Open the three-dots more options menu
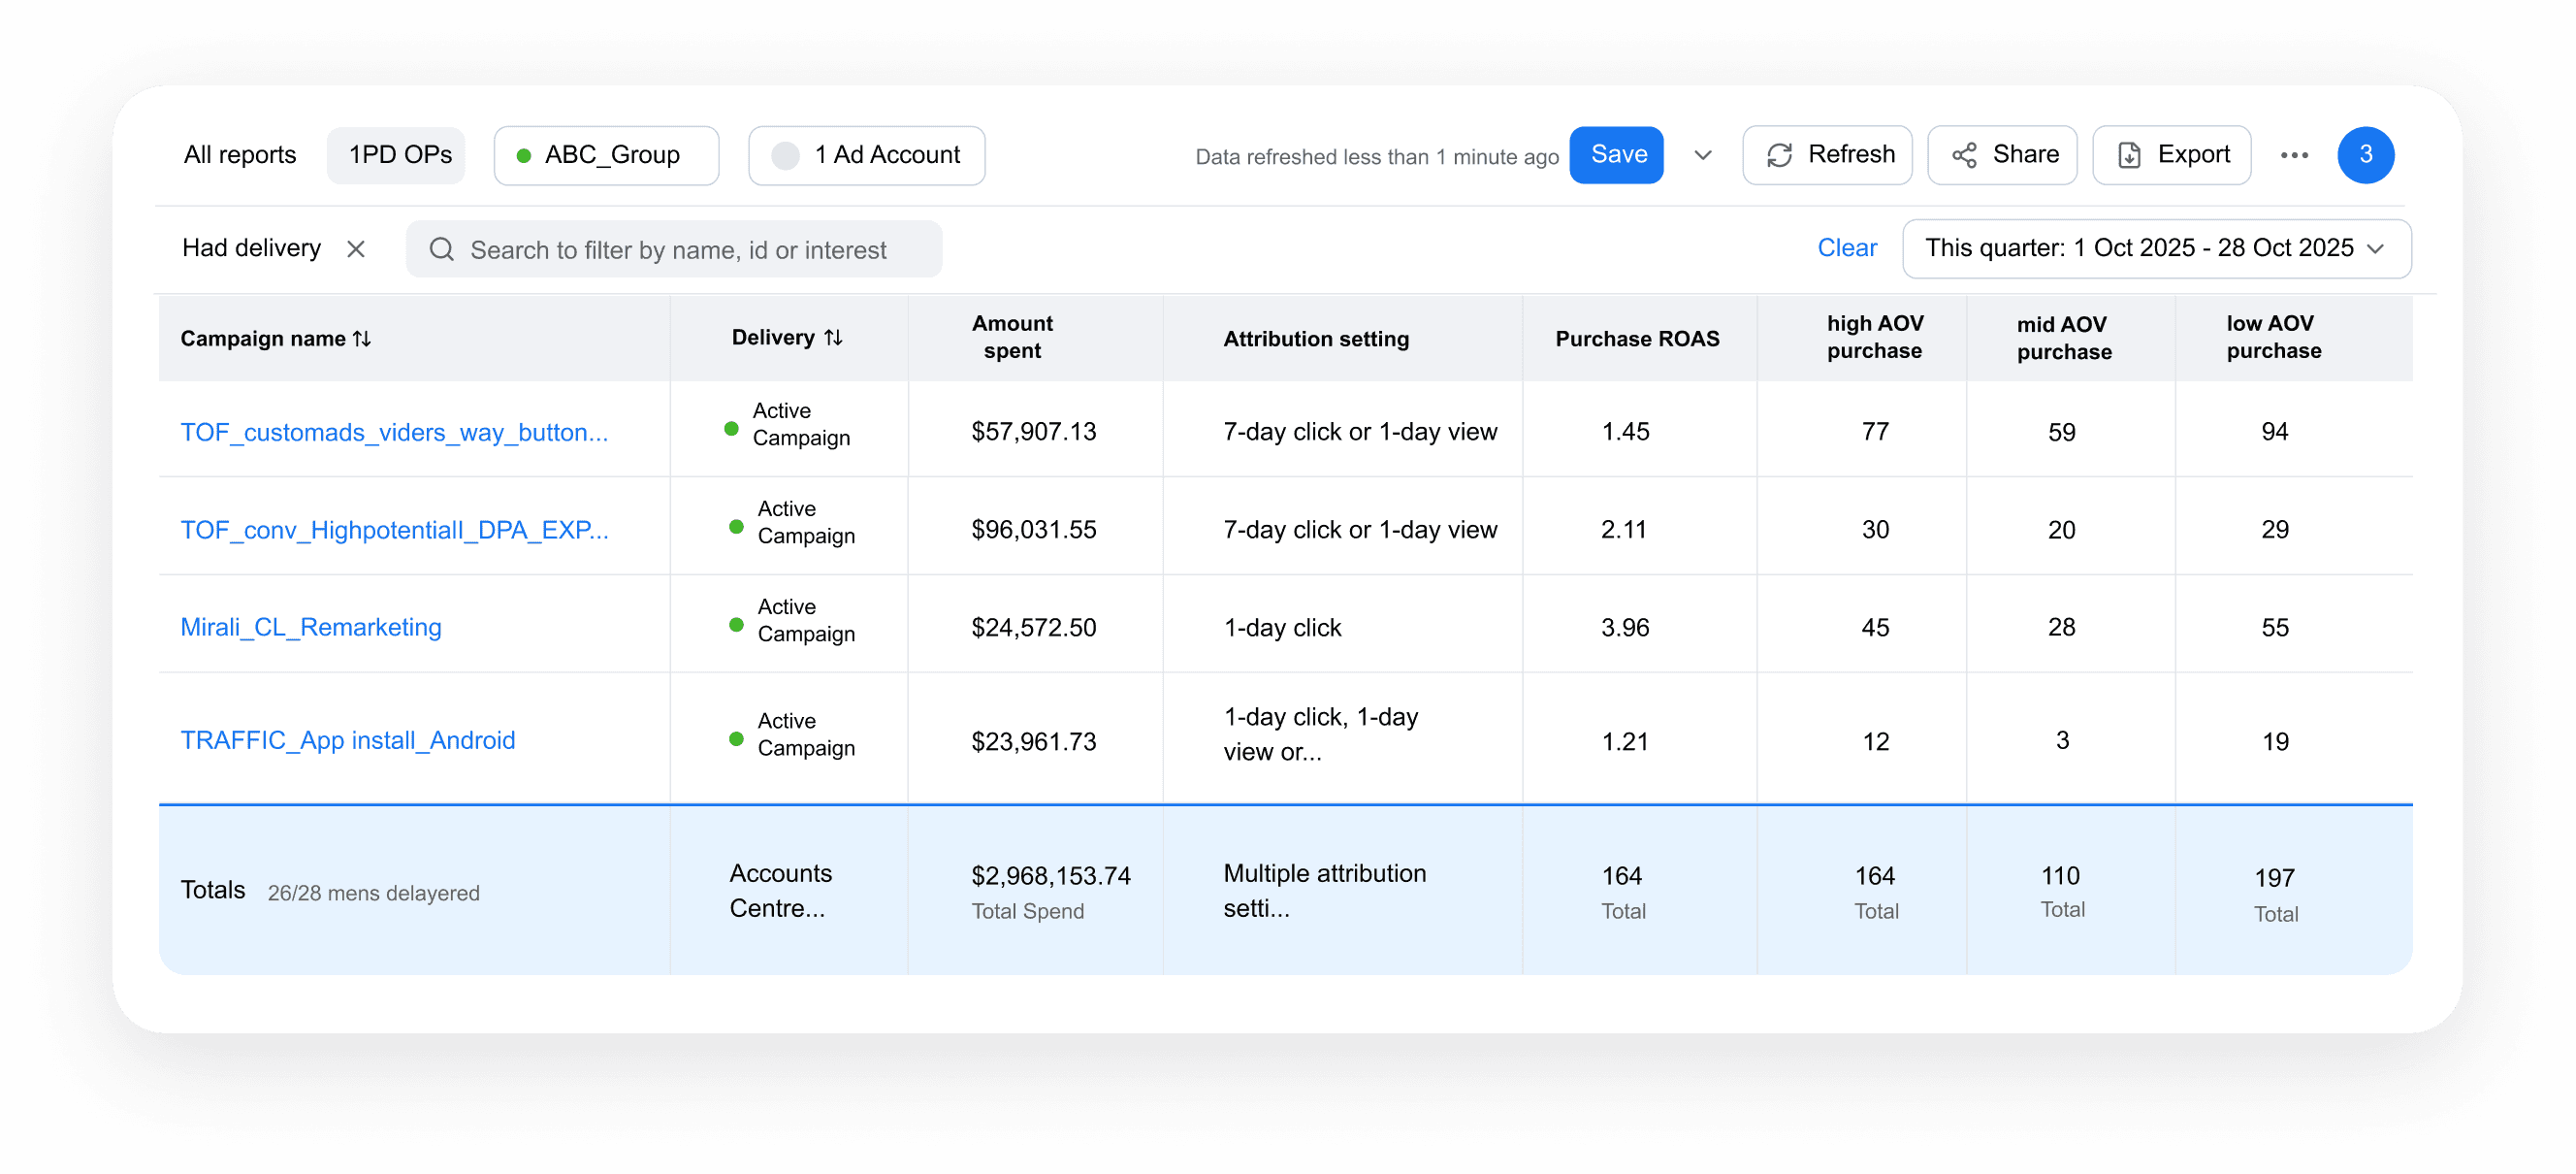This screenshot has height=1174, width=2576. (x=2294, y=155)
